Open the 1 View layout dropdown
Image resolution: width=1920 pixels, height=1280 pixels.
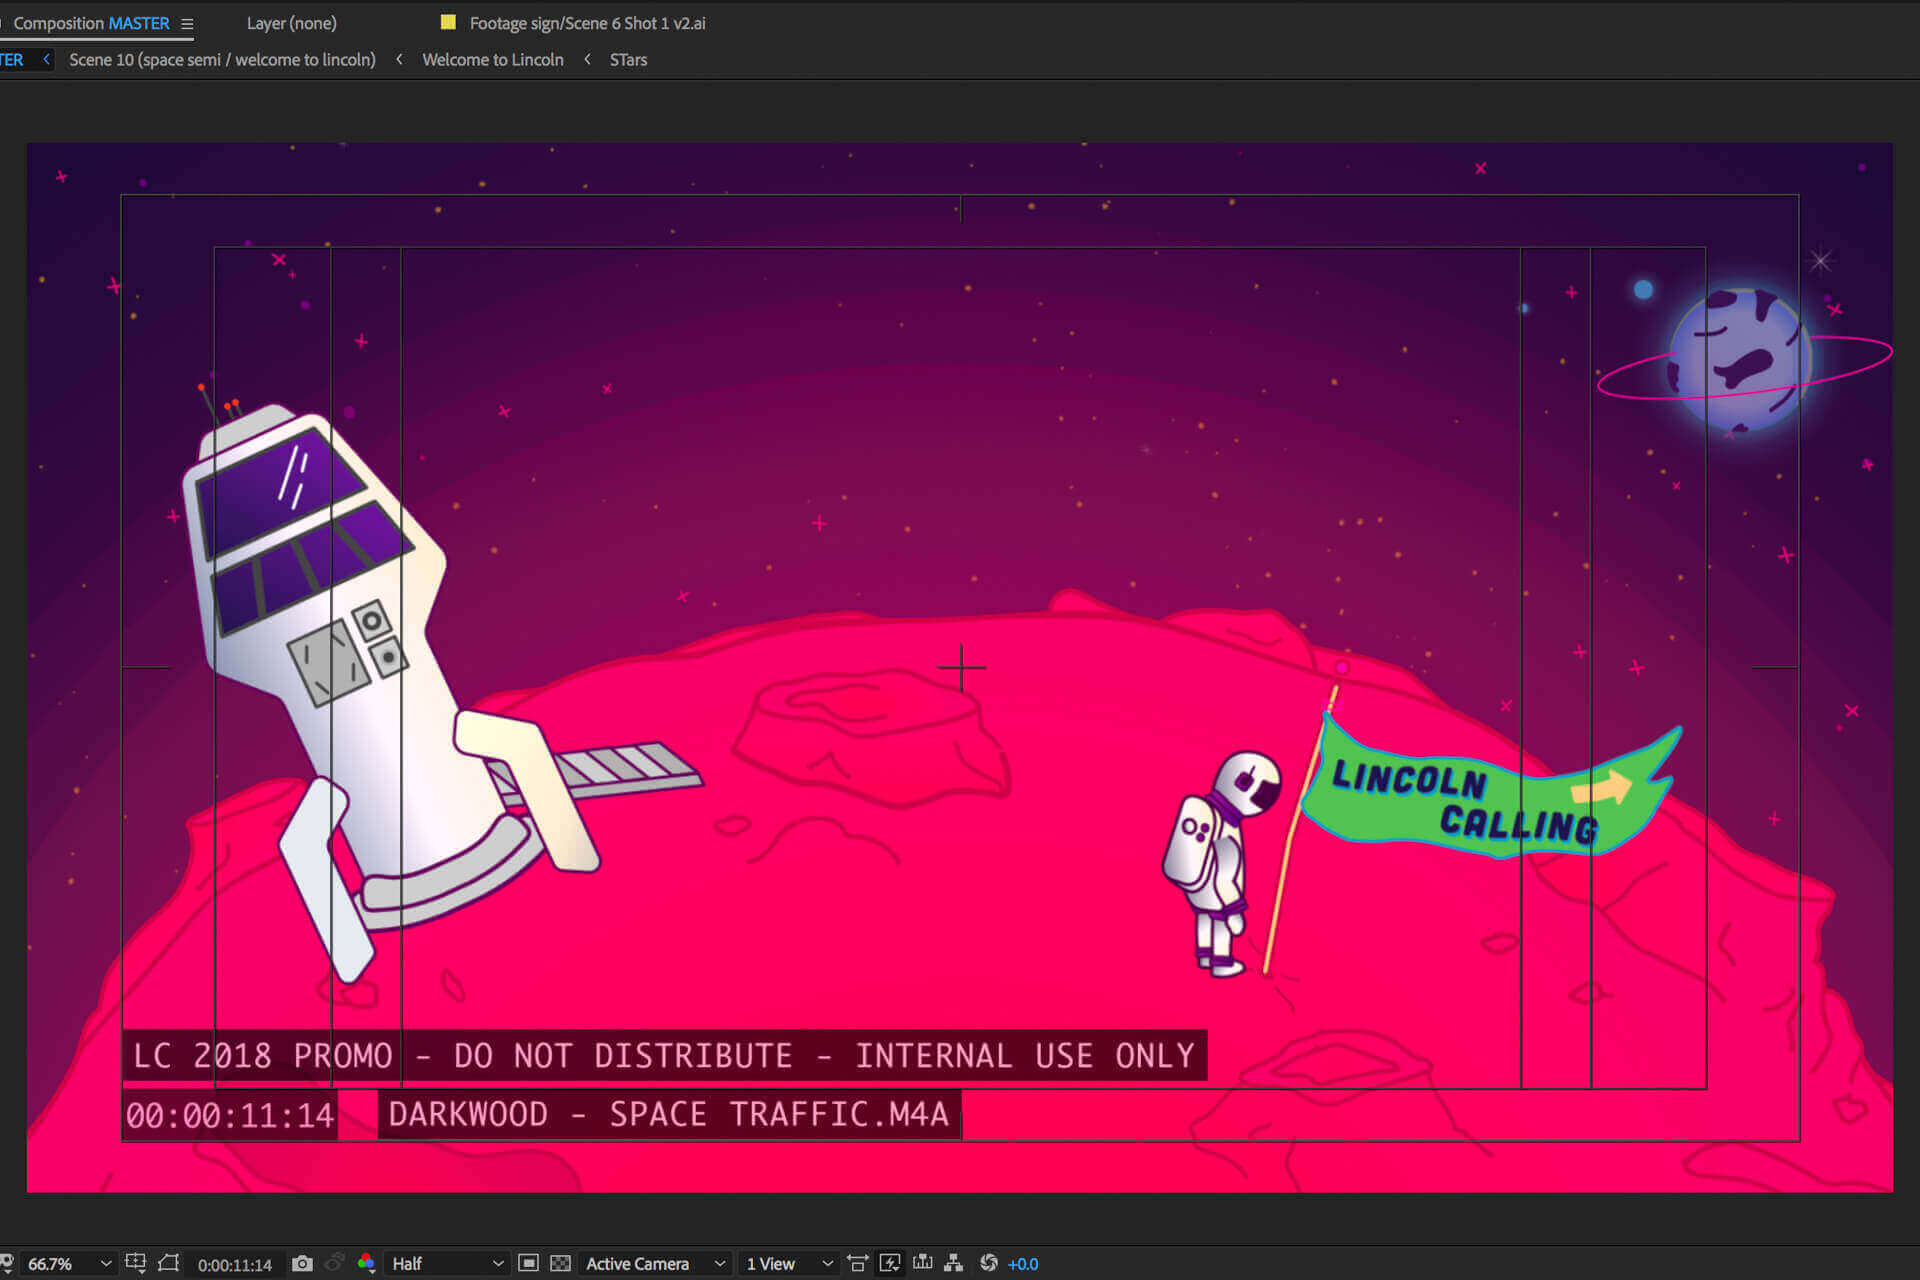tap(789, 1264)
